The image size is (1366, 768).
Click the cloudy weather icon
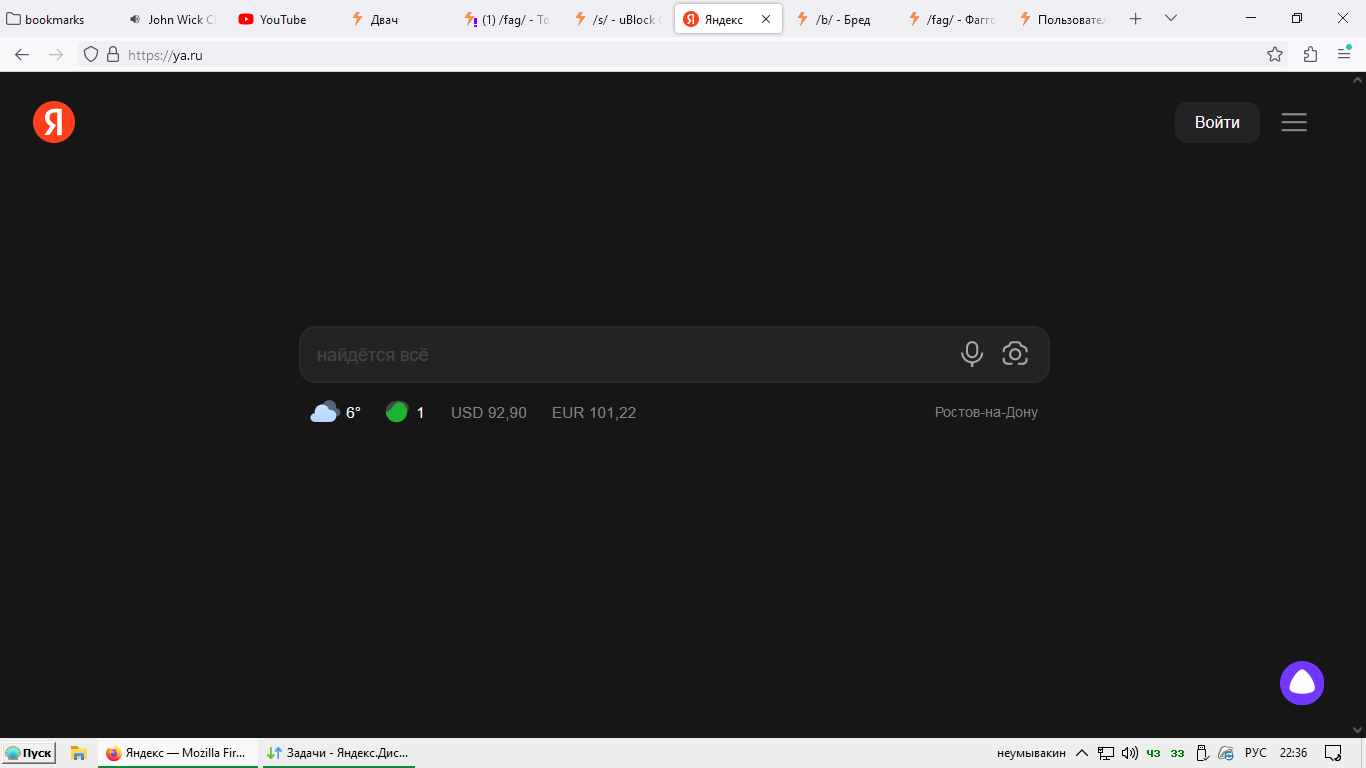click(x=323, y=411)
